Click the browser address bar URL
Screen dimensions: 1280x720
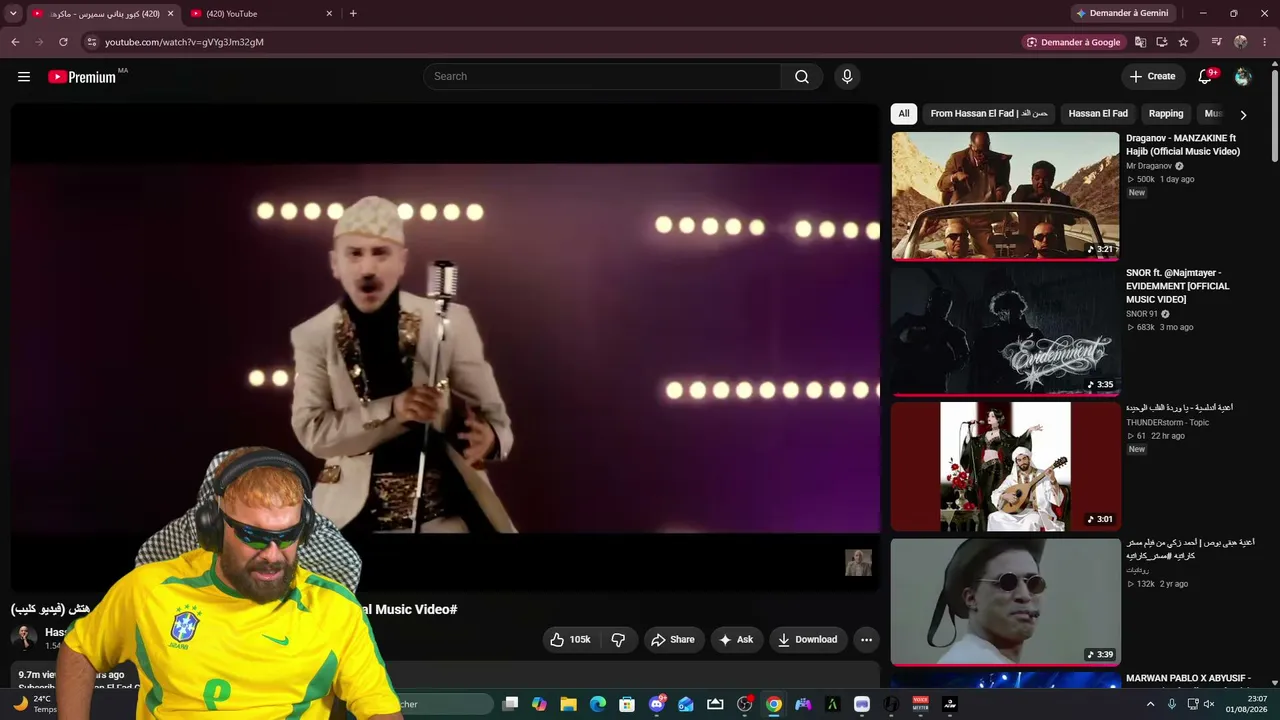(x=185, y=42)
